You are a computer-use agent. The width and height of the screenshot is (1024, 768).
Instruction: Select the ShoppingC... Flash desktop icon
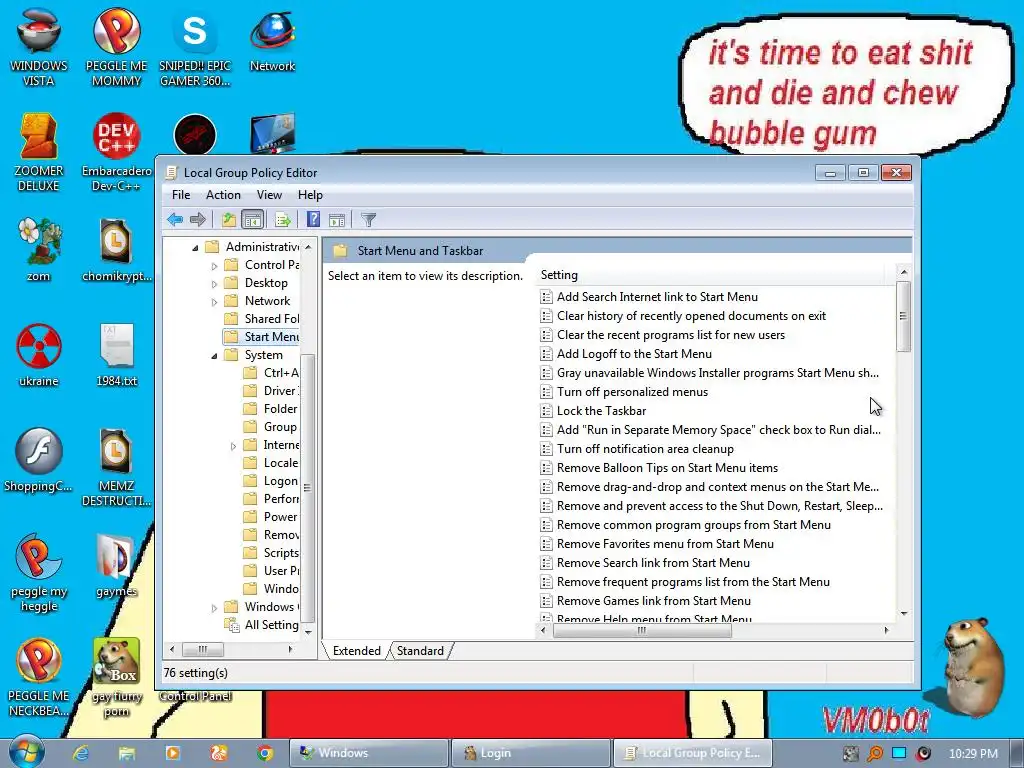[x=39, y=460]
